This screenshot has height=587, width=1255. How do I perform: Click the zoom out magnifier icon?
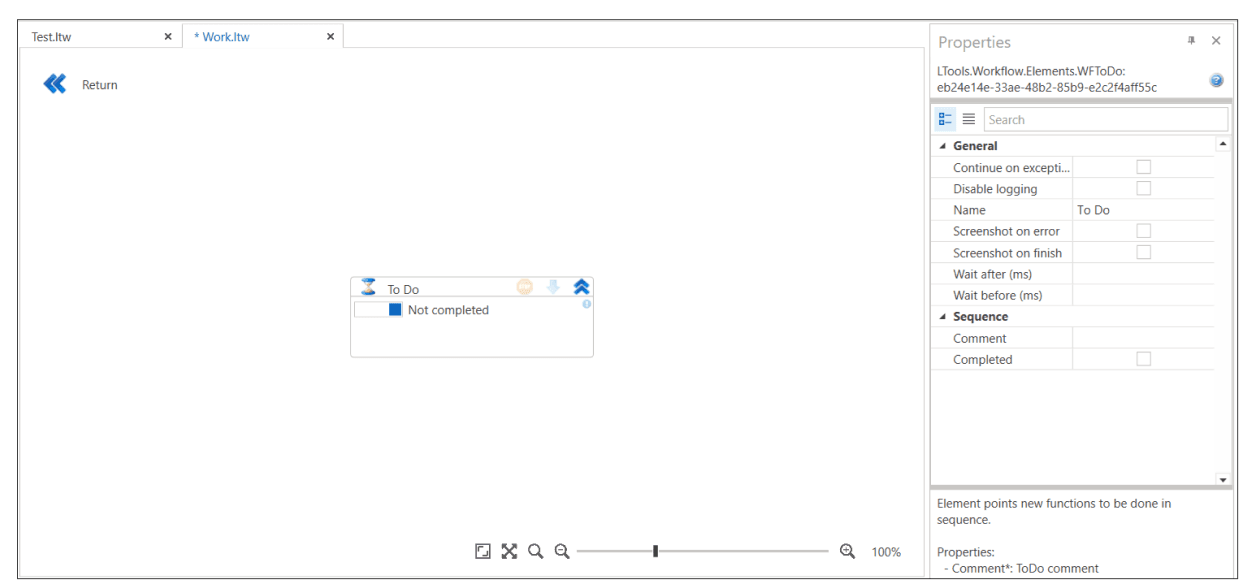tap(562, 551)
